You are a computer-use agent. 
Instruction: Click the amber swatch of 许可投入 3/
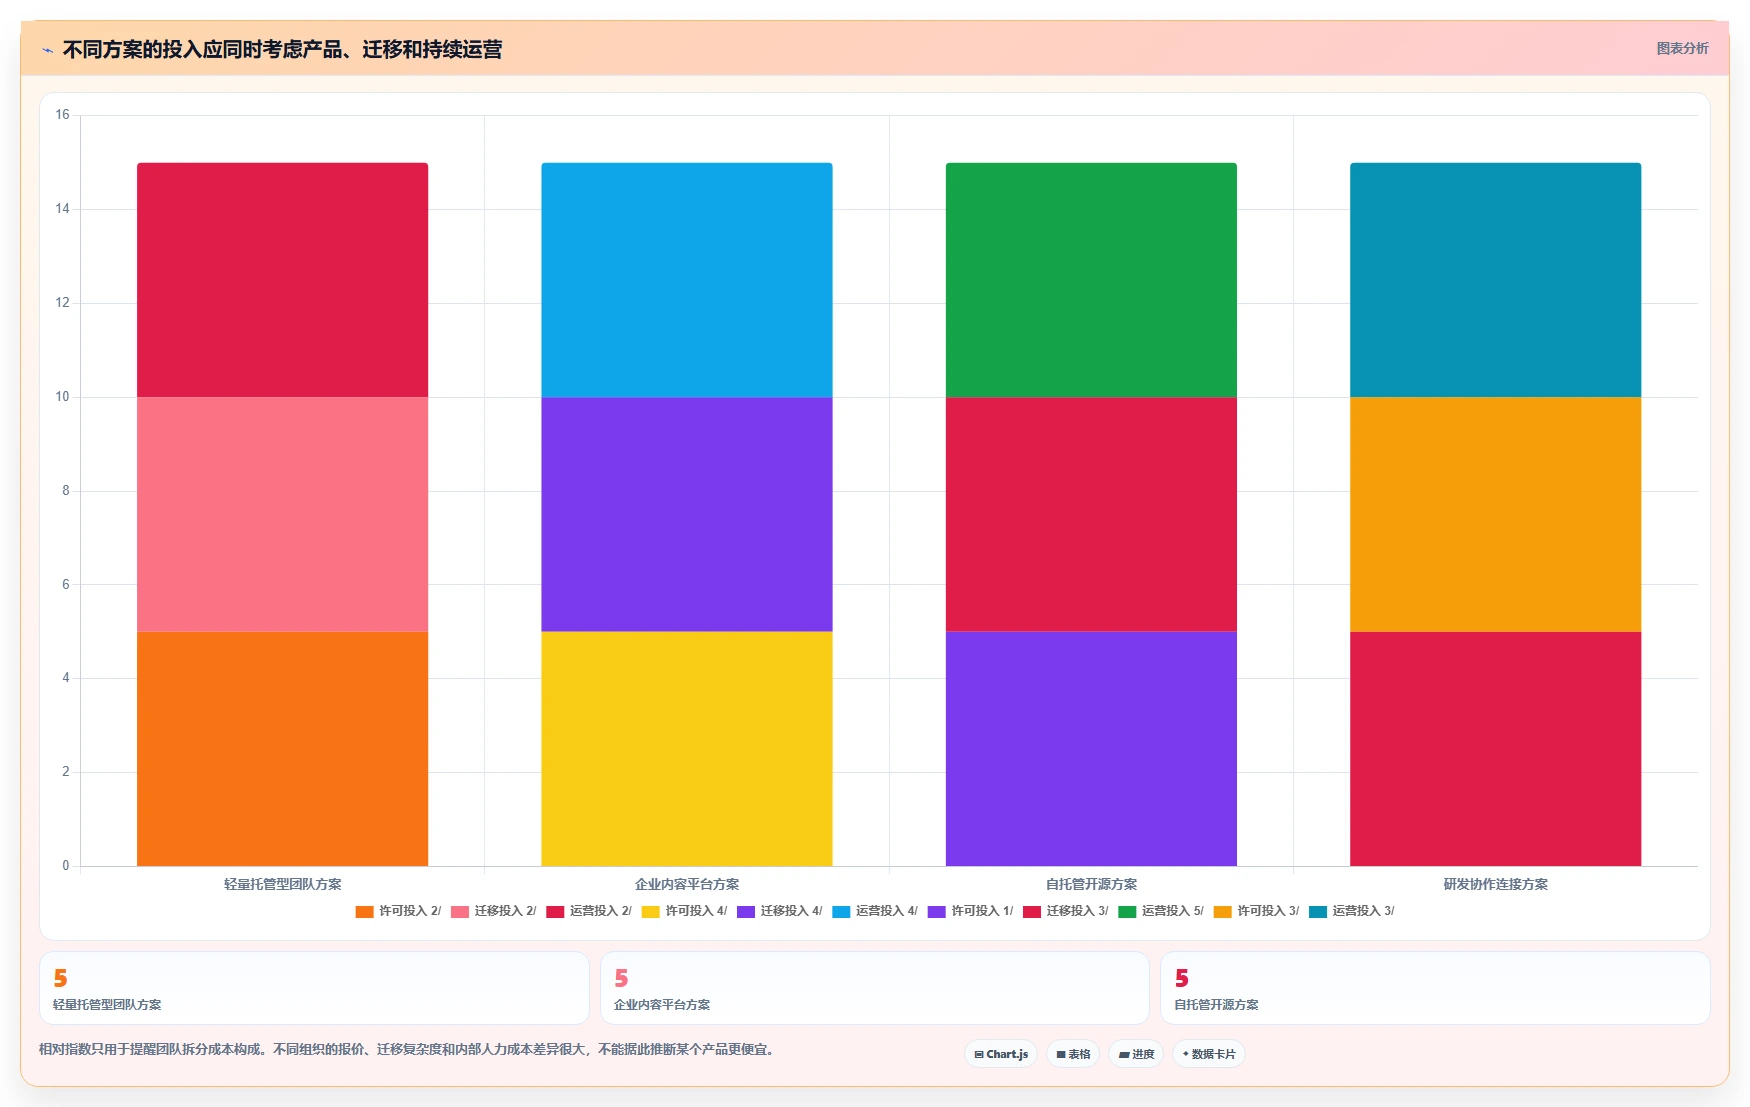(1223, 912)
